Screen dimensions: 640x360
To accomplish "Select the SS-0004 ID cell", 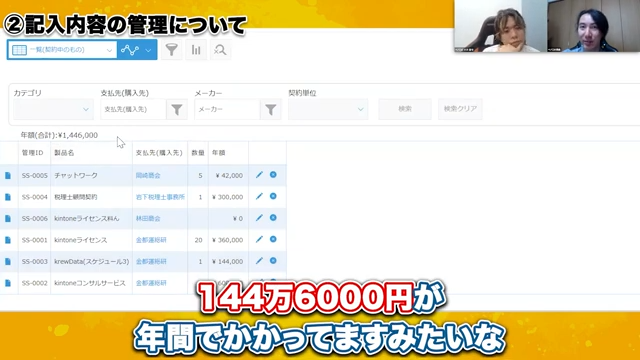I will [35, 197].
